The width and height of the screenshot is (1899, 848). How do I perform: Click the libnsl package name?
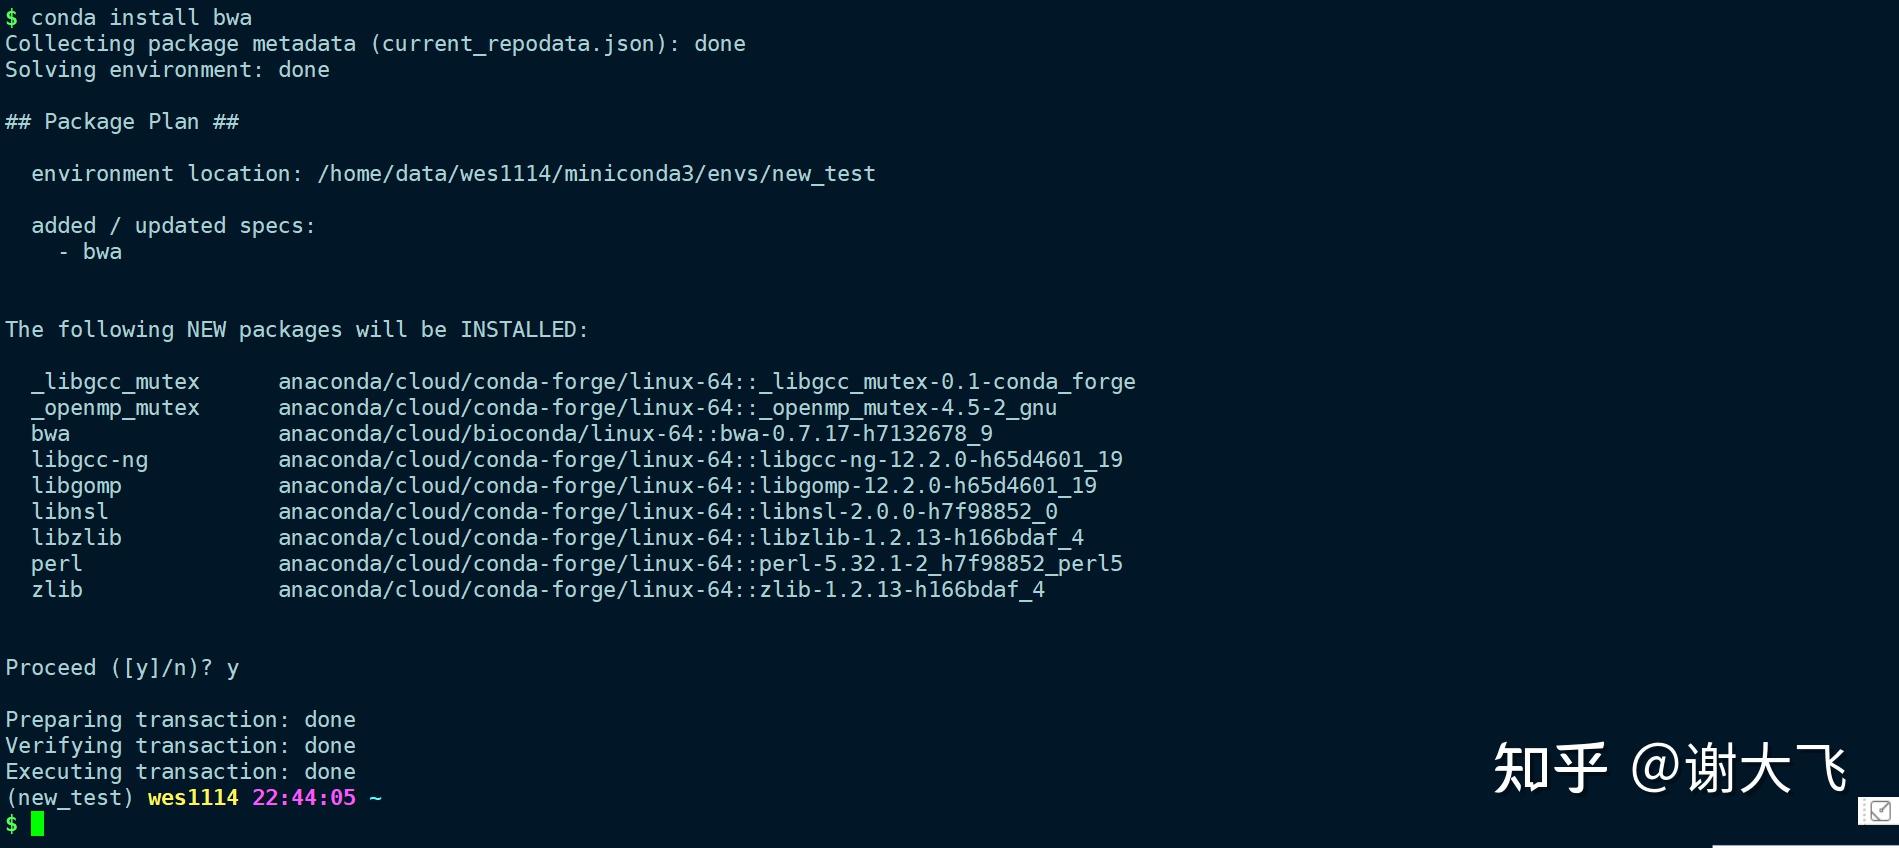[69, 512]
